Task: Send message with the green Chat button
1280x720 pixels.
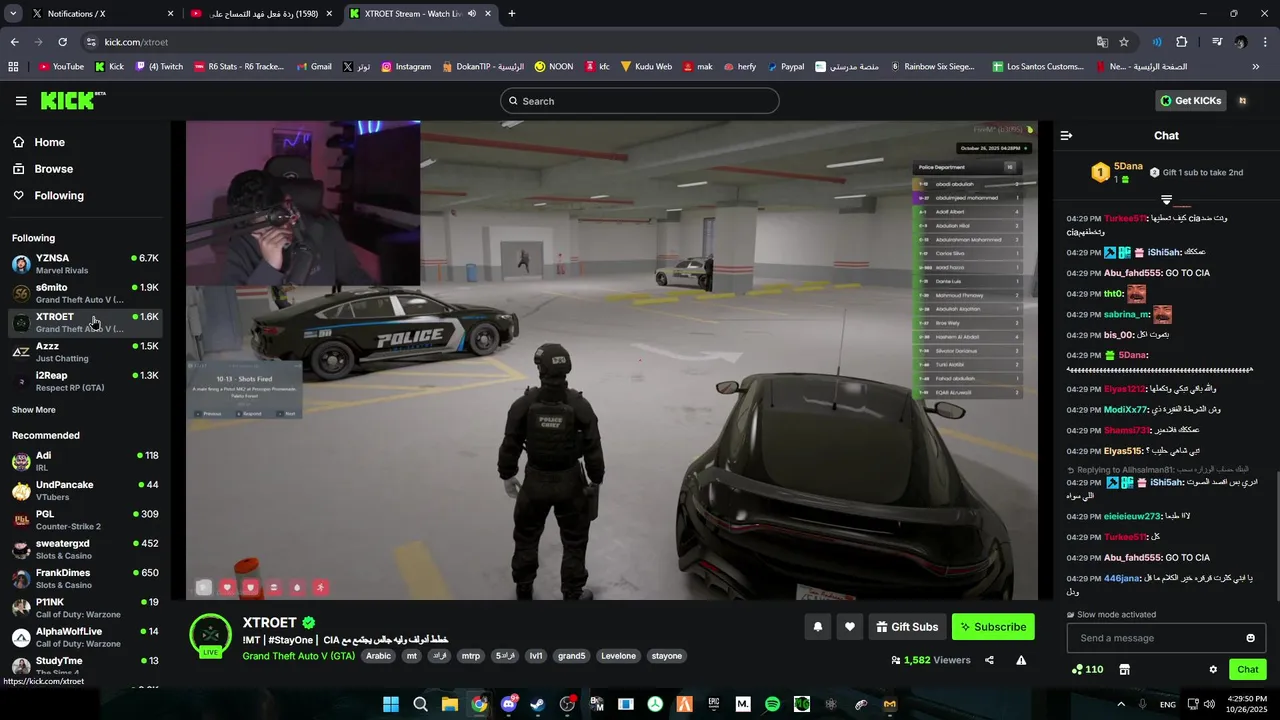Action: click(x=1248, y=670)
